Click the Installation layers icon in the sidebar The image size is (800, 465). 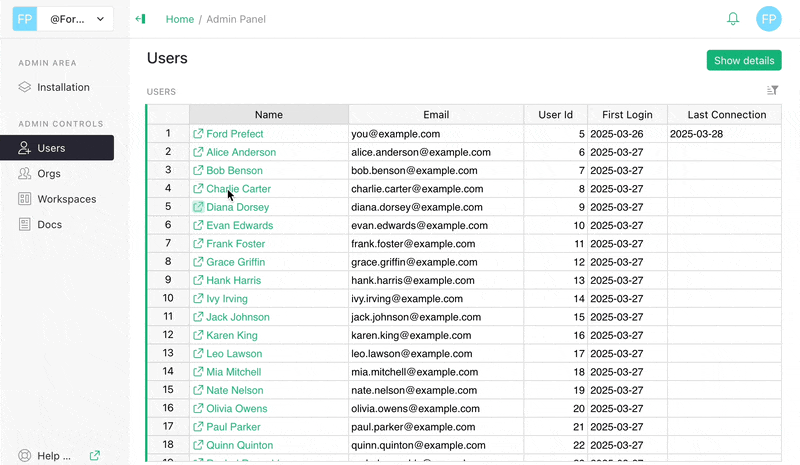pos(25,87)
